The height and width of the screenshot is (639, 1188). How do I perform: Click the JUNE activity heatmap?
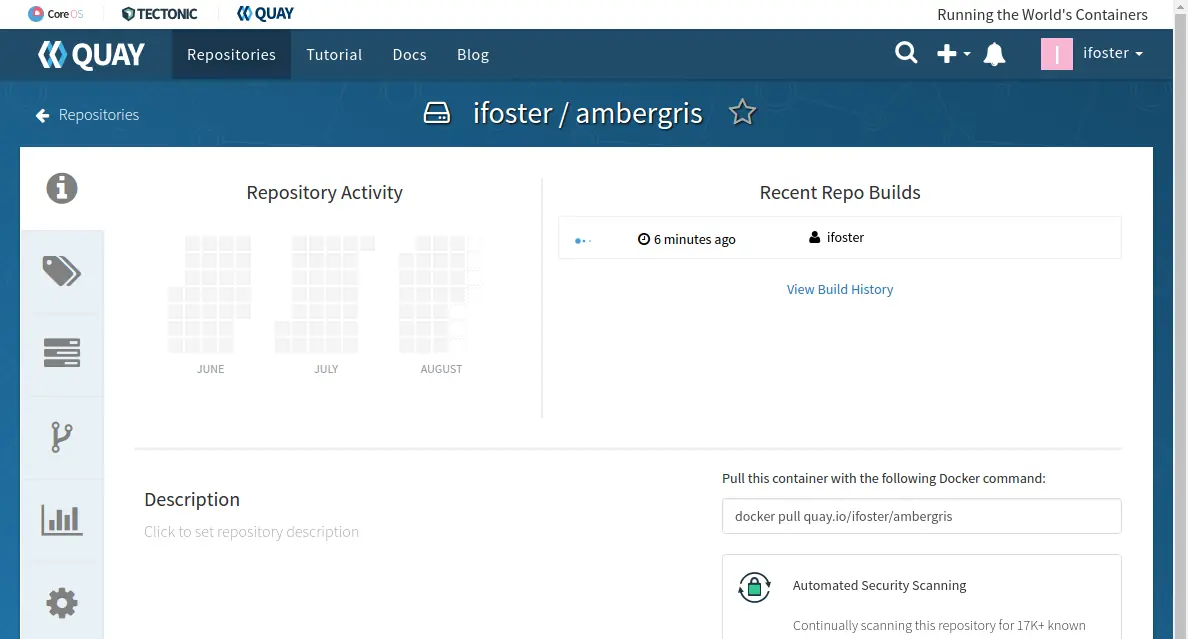point(210,294)
